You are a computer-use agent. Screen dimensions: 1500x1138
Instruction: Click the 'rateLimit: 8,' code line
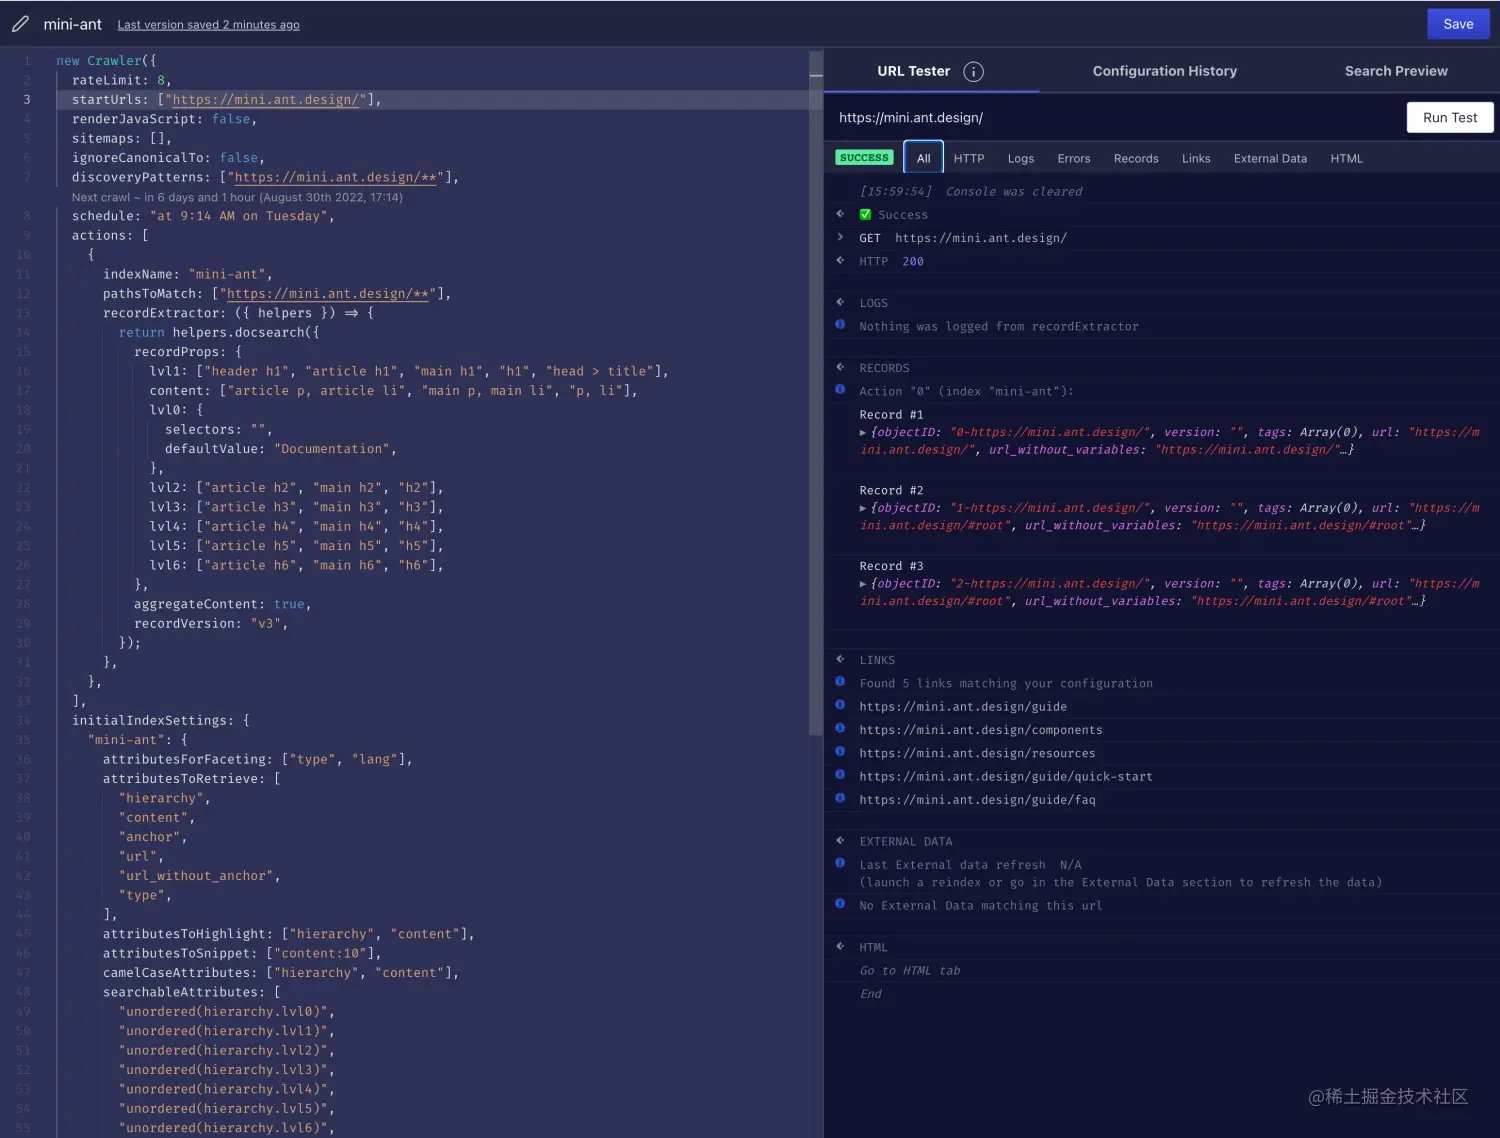(121, 80)
